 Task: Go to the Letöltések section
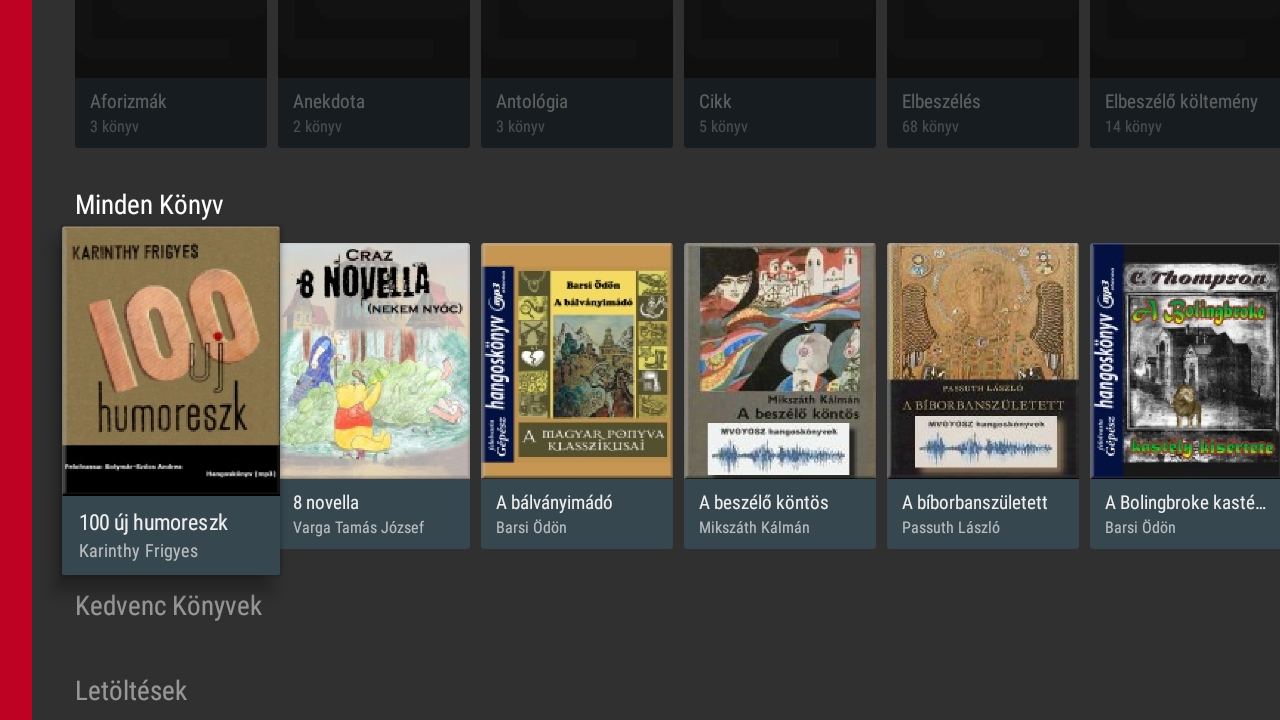click(x=131, y=691)
